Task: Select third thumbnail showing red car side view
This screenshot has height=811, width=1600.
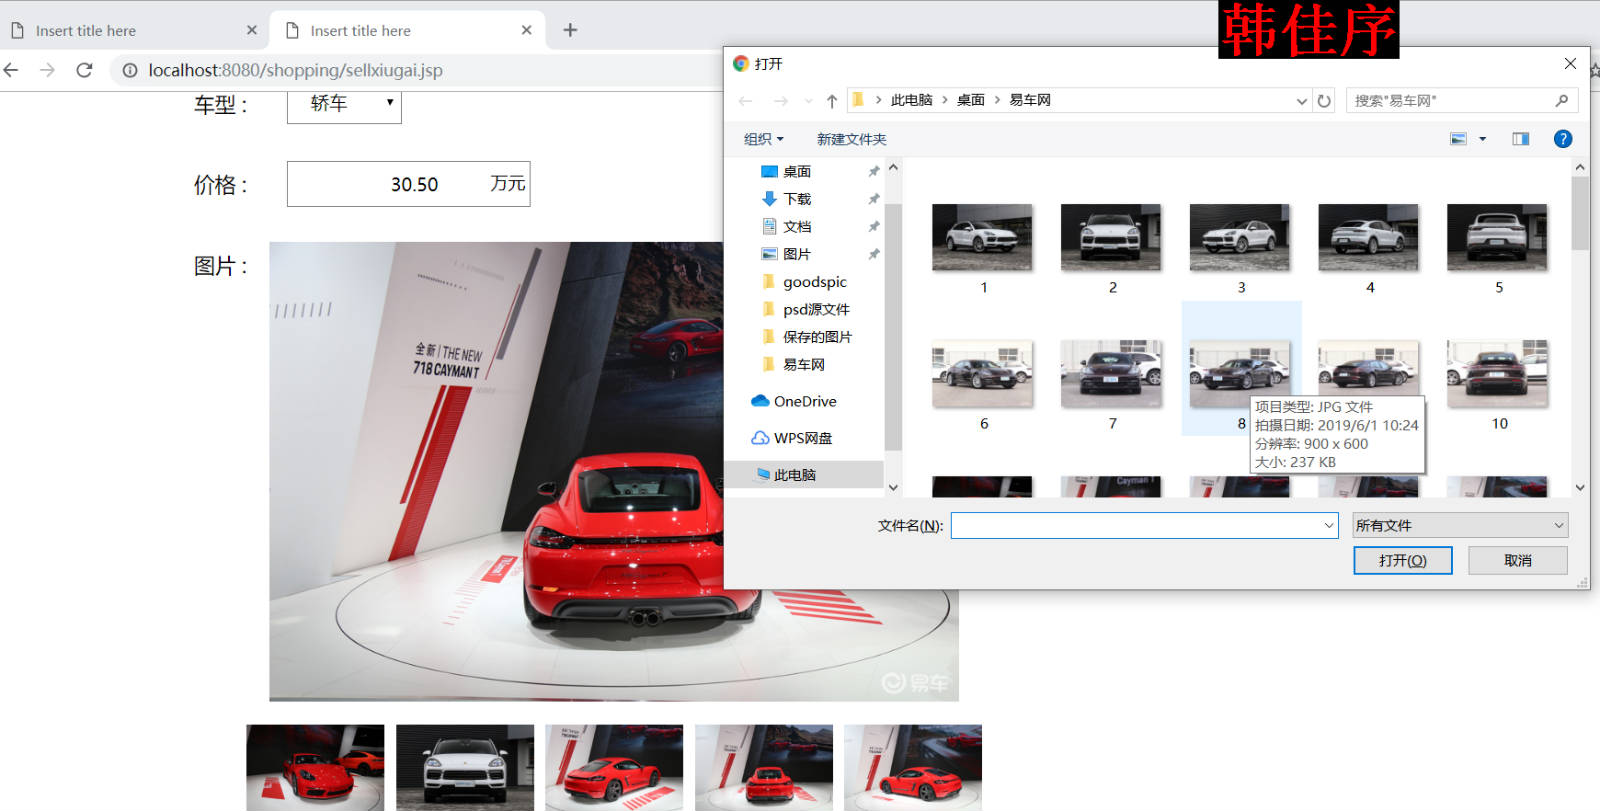Action: pyautogui.click(x=614, y=767)
